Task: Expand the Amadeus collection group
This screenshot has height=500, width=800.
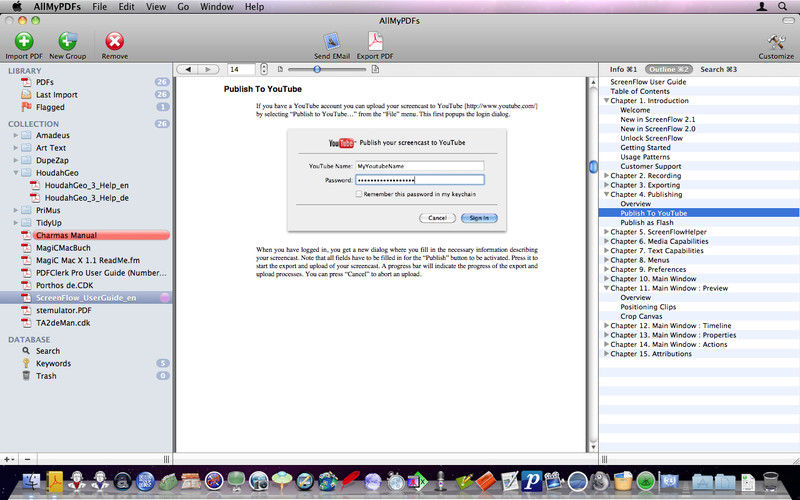Action: point(15,135)
